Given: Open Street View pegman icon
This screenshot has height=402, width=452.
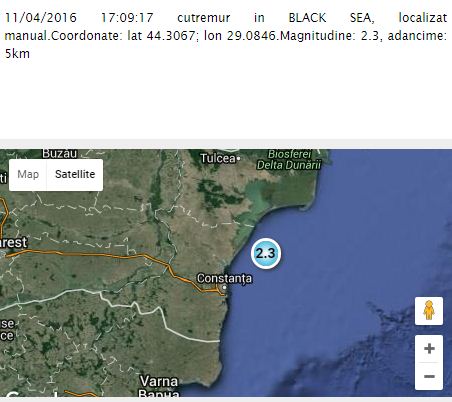Looking at the screenshot, I should pos(429,311).
